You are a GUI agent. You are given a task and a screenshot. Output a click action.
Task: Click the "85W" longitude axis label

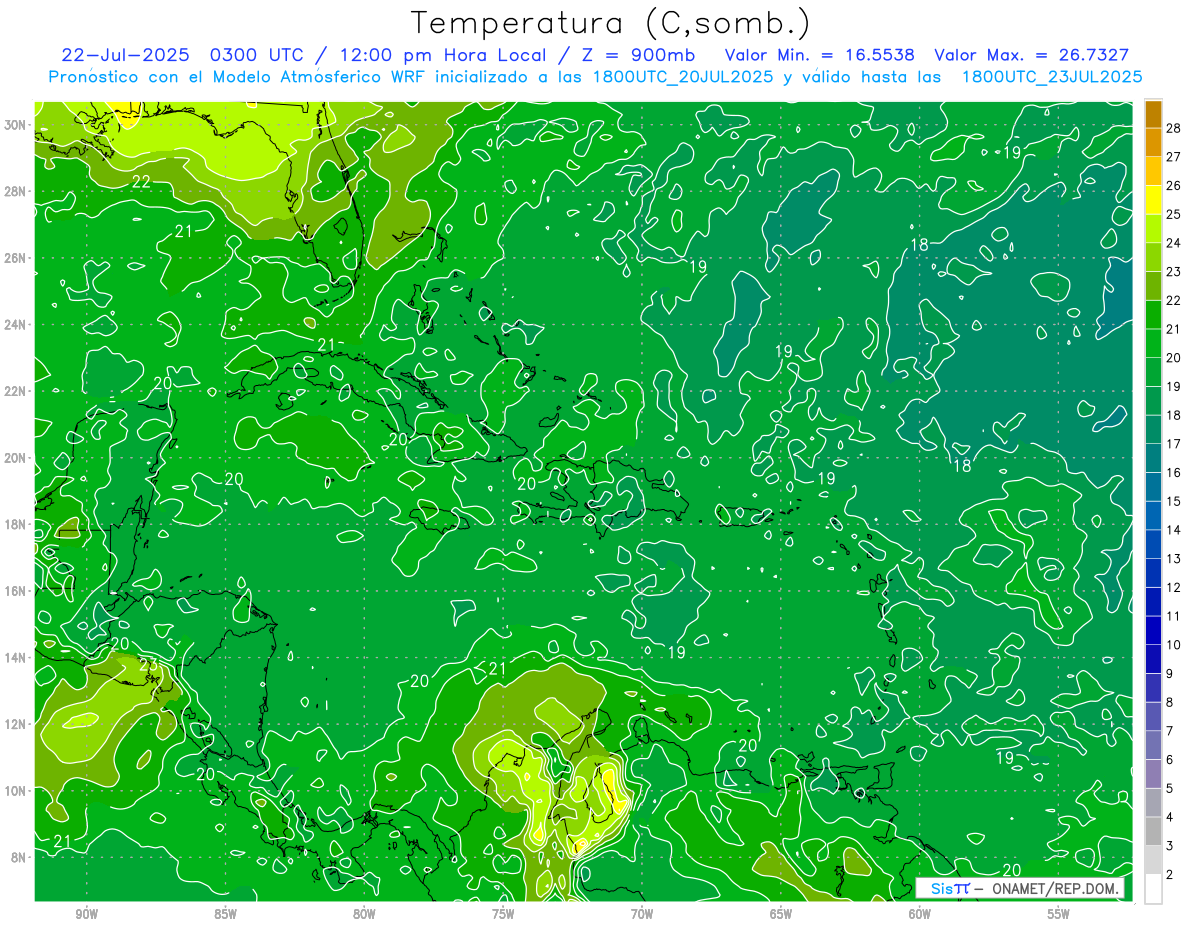click(225, 914)
